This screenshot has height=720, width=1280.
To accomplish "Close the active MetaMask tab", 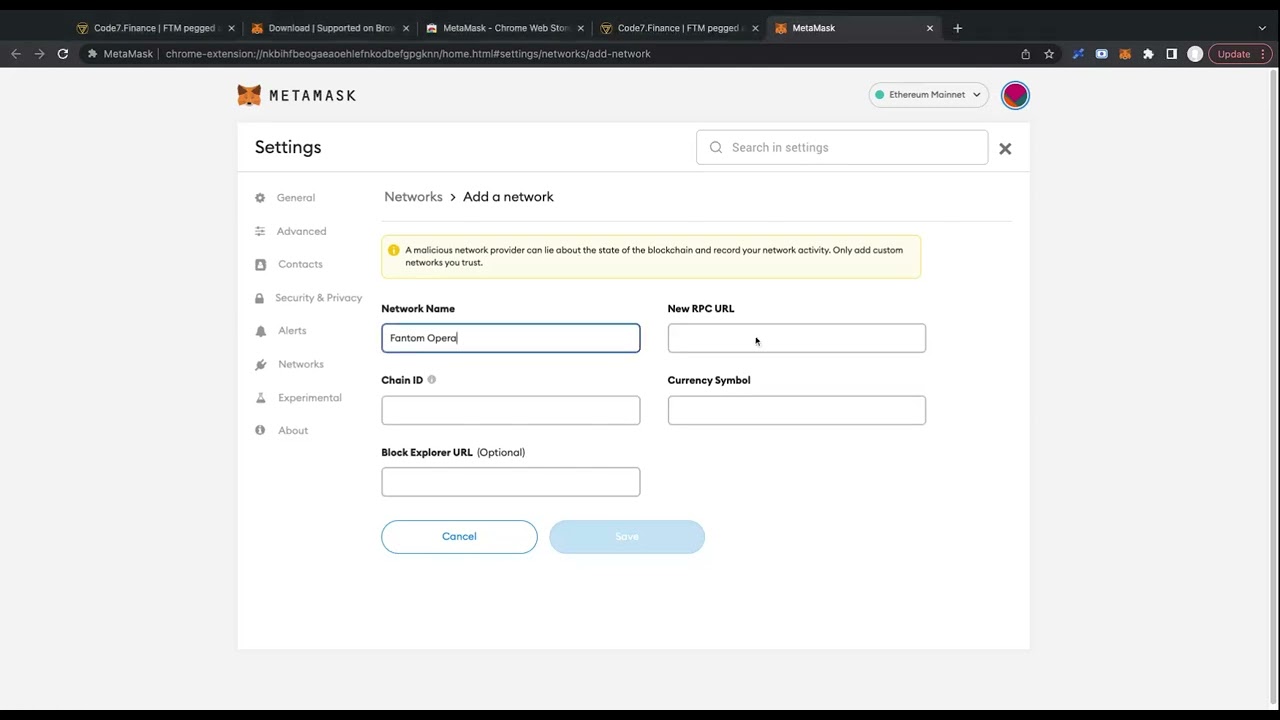I will (x=930, y=28).
